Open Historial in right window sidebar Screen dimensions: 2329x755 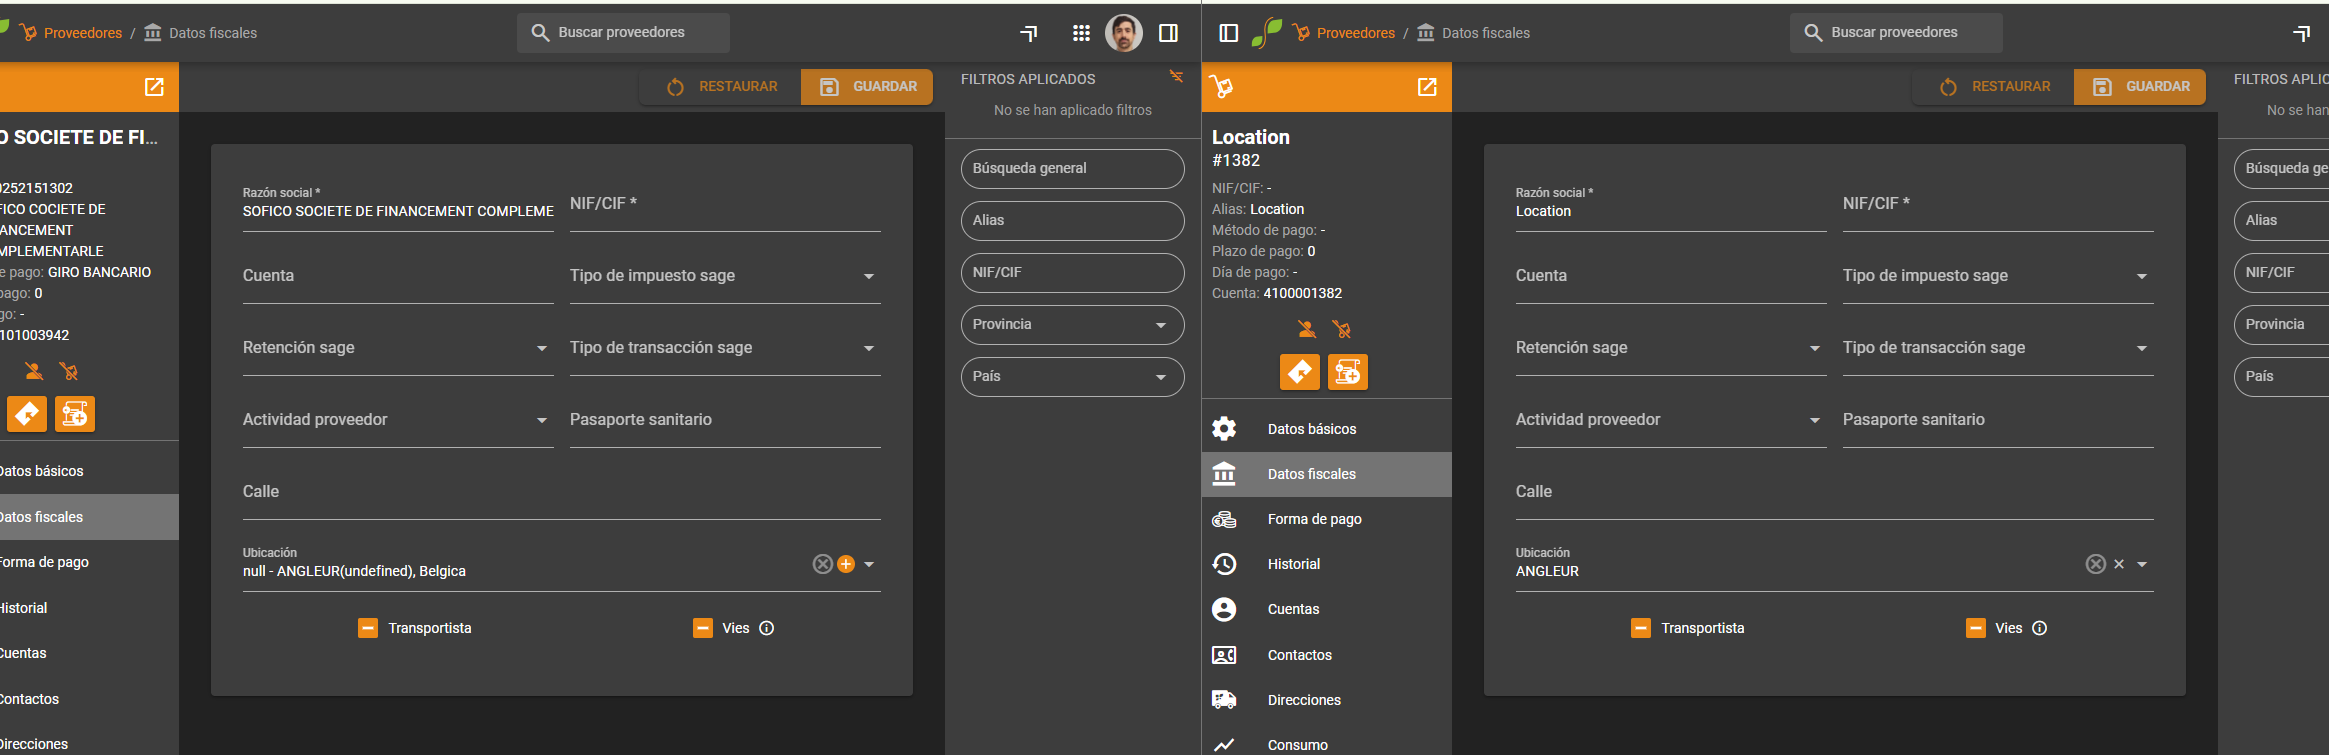coord(1326,564)
